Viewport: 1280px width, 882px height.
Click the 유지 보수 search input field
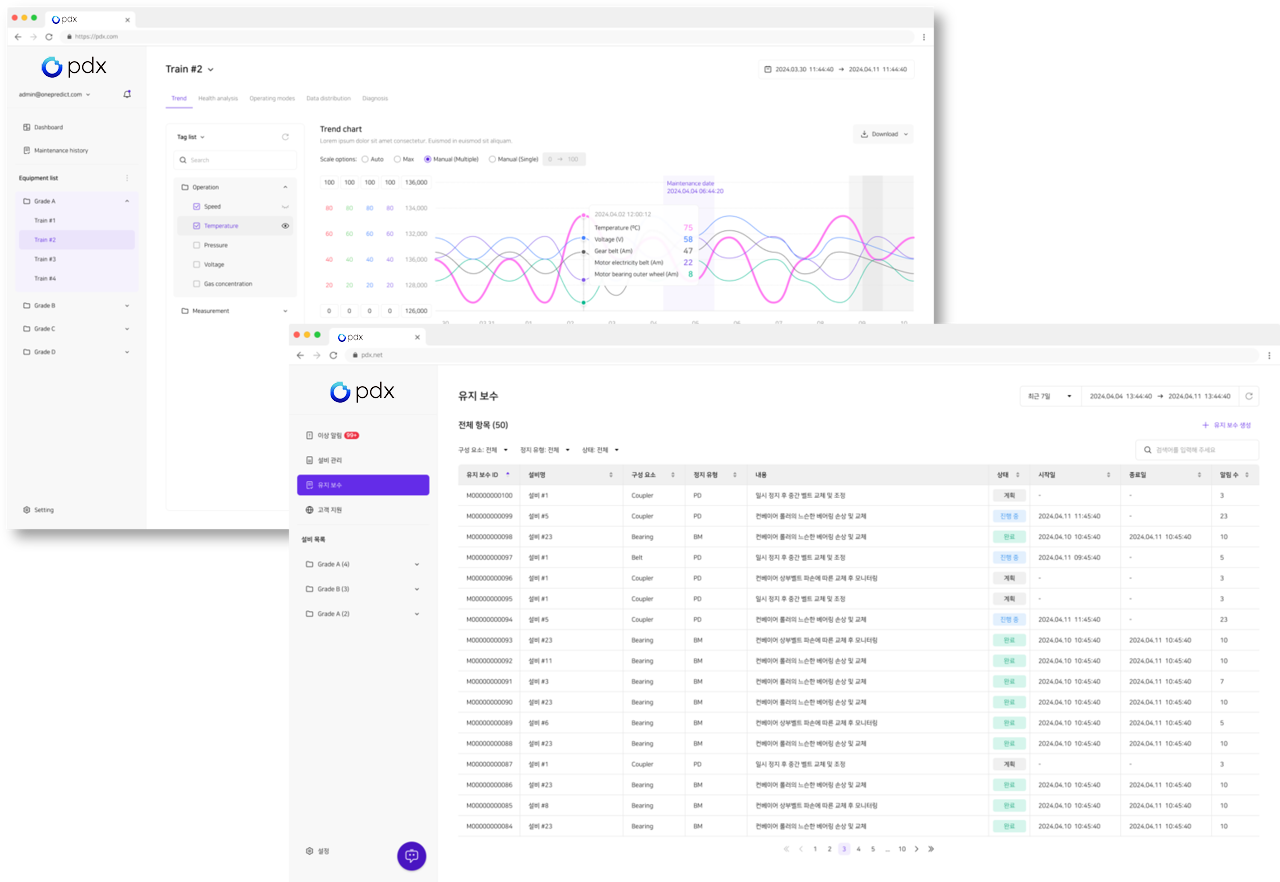click(x=1197, y=450)
